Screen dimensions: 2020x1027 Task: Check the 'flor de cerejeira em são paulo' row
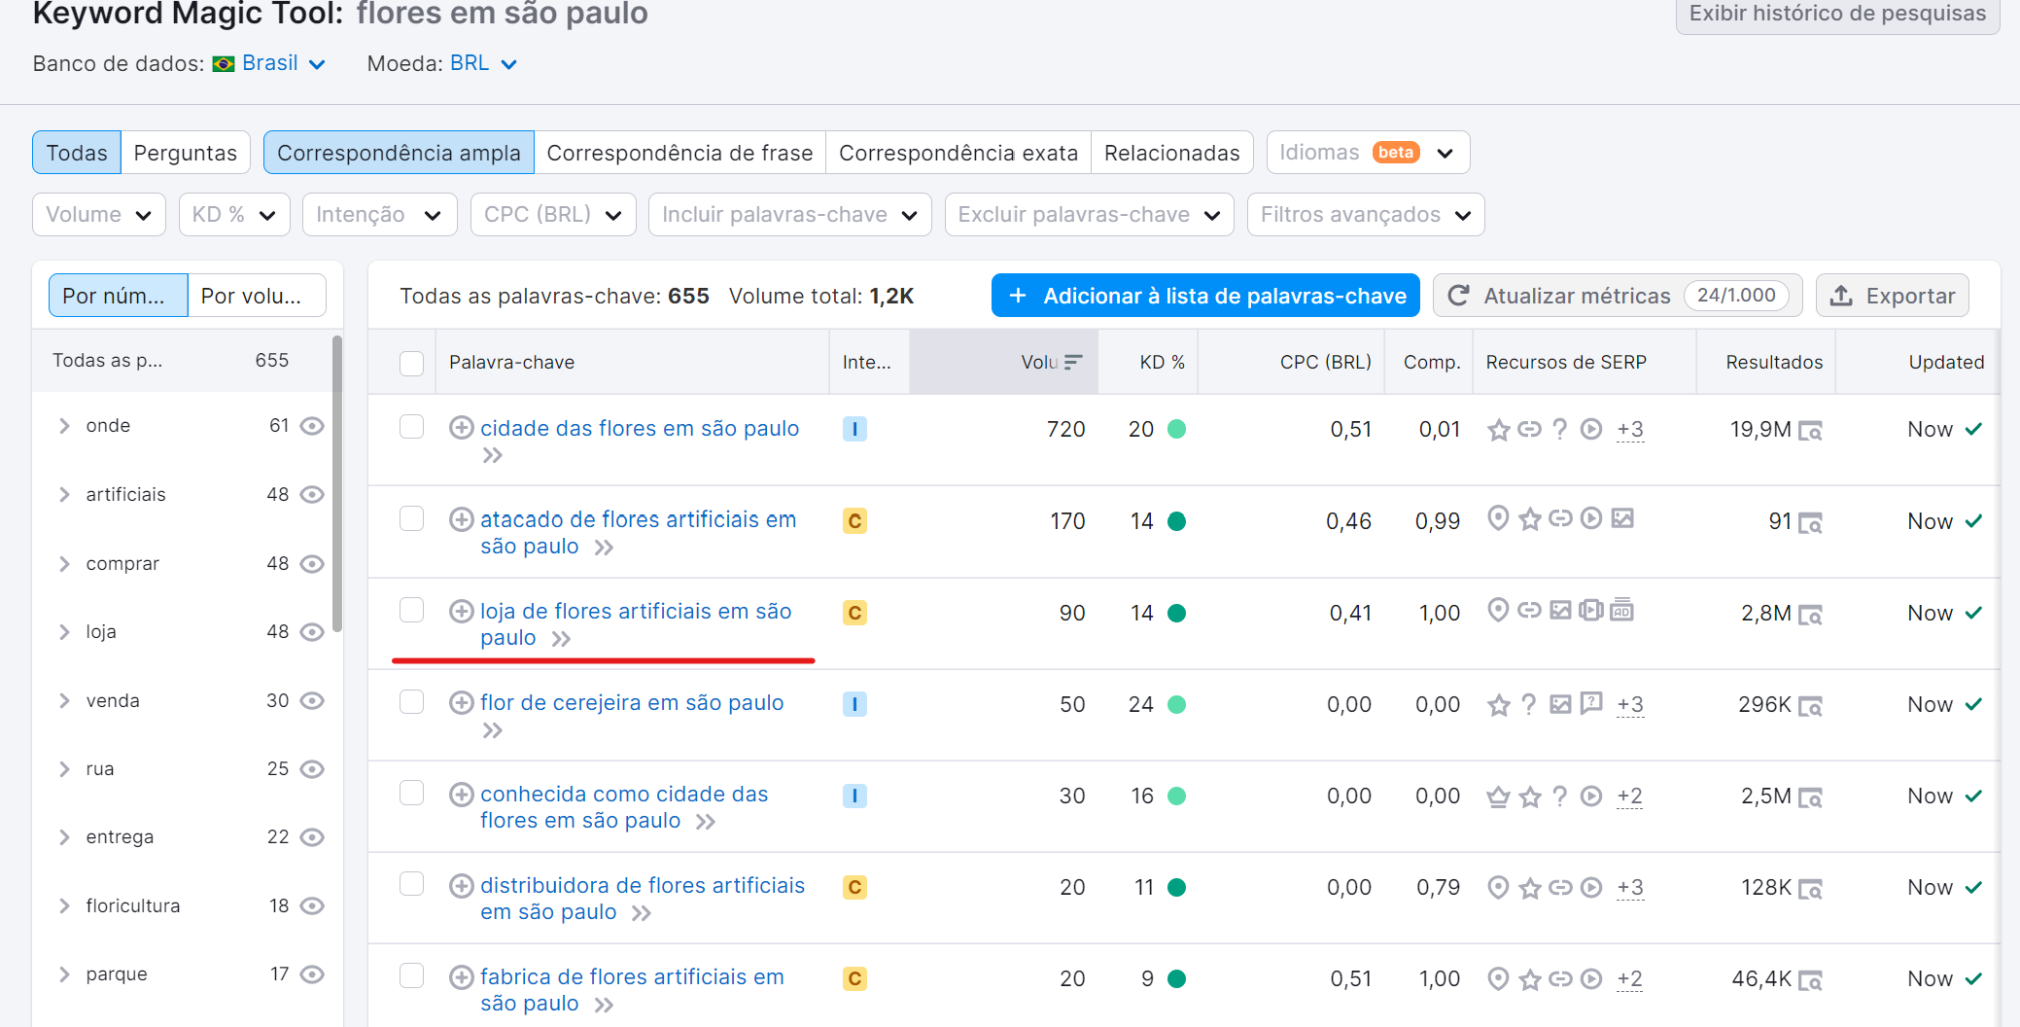pyautogui.click(x=412, y=701)
